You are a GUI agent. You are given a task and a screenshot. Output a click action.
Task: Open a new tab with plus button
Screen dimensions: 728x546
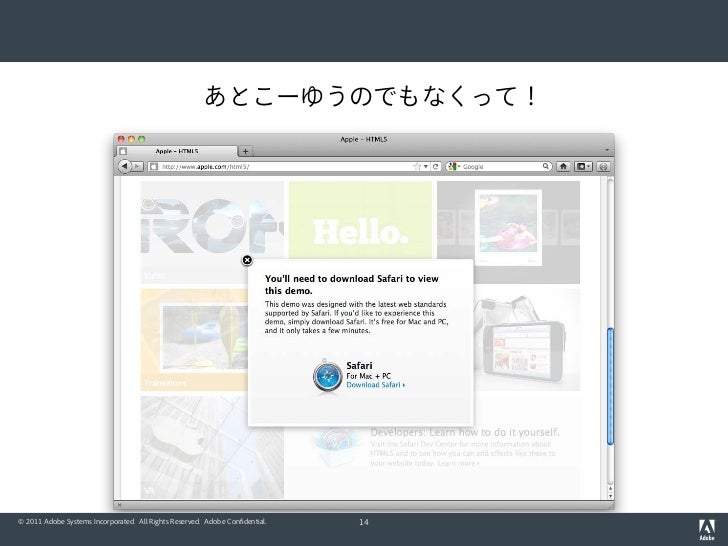click(x=245, y=151)
